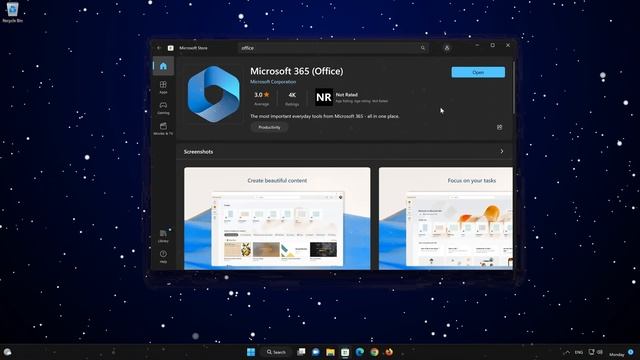The image size is (640, 360).
Task: Open 'Focus on your tasks' screenshot
Action: 446,218
